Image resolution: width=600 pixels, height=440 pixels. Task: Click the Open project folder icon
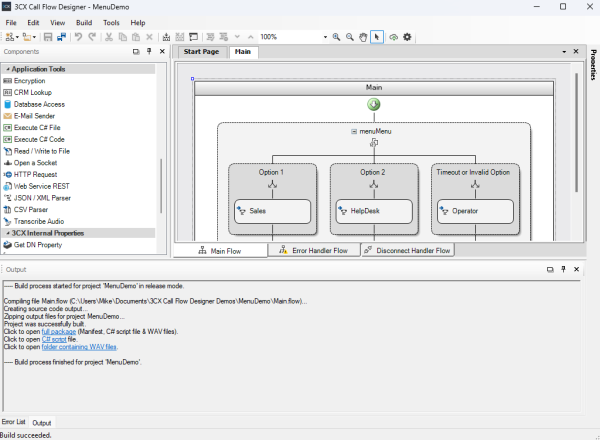coord(26,37)
